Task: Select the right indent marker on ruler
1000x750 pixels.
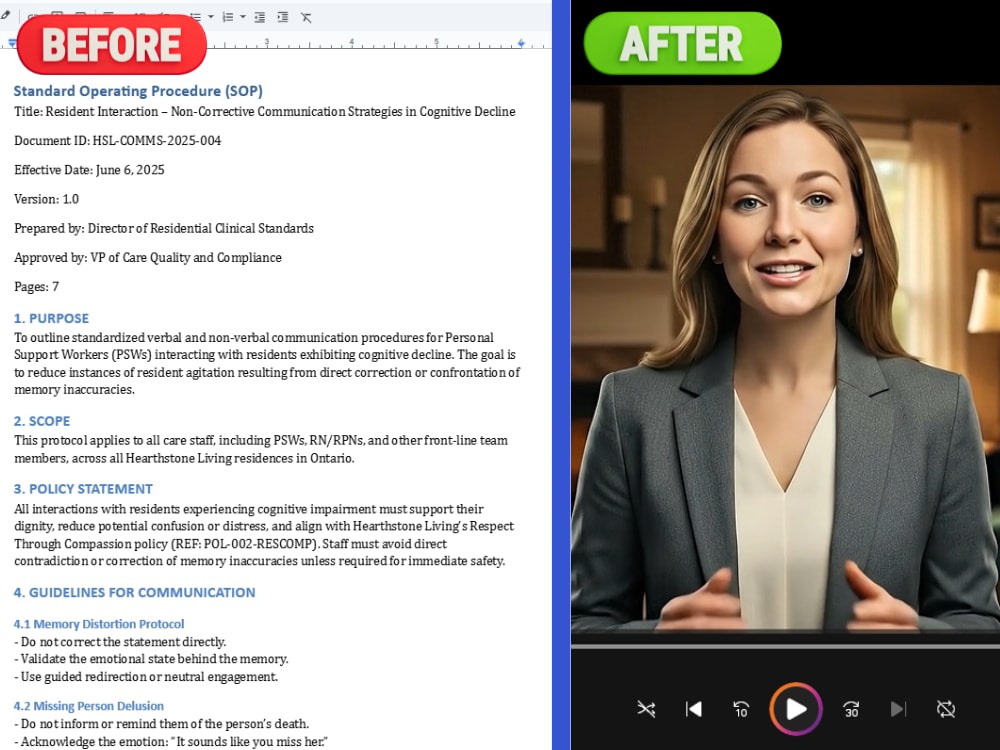Action: pos(521,43)
